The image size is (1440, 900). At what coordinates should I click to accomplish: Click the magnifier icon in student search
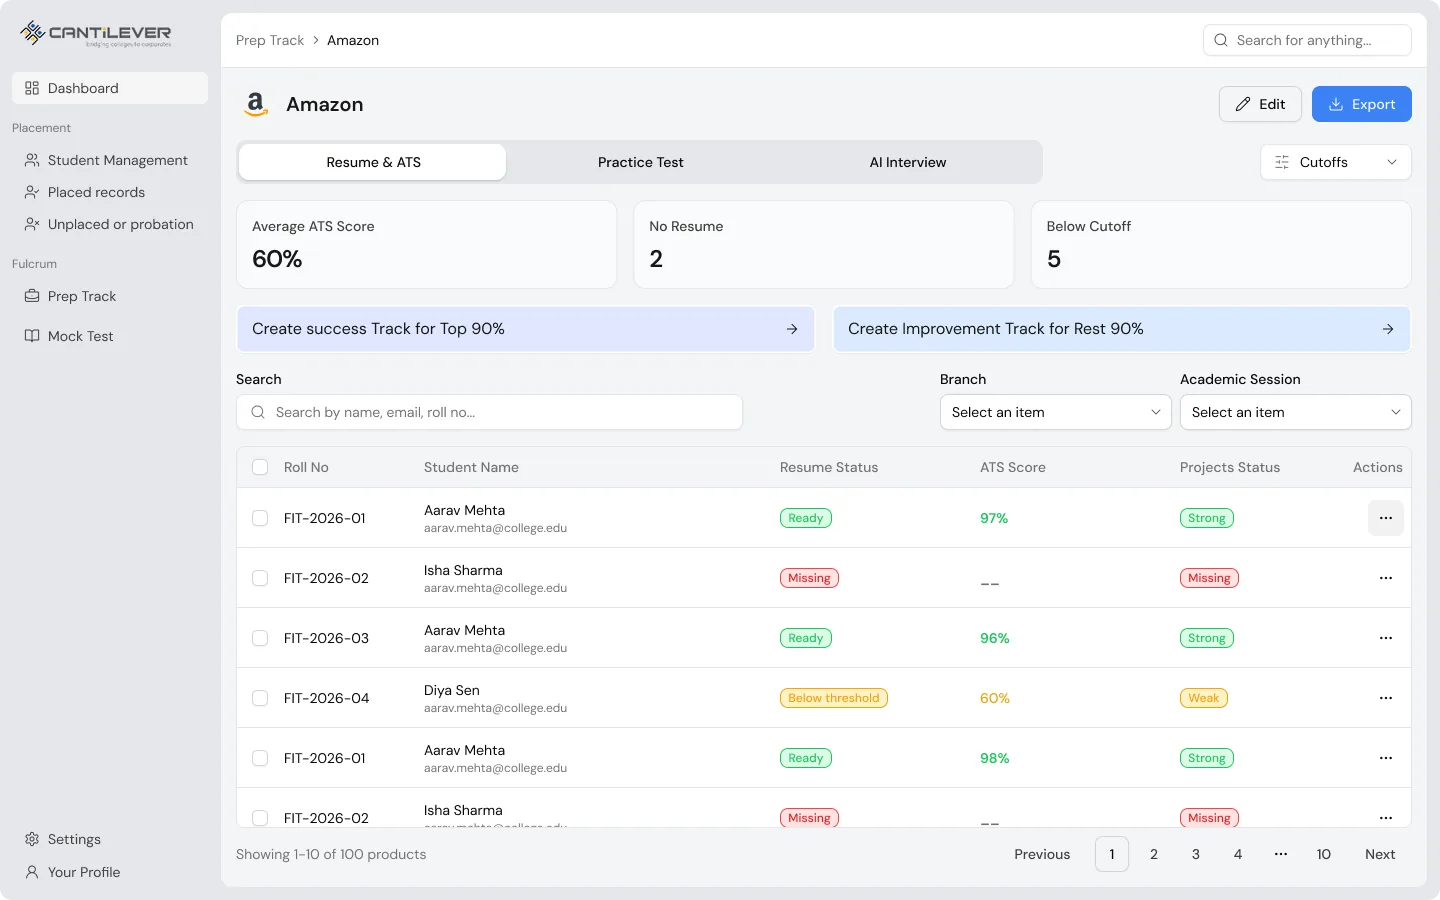pyautogui.click(x=258, y=412)
